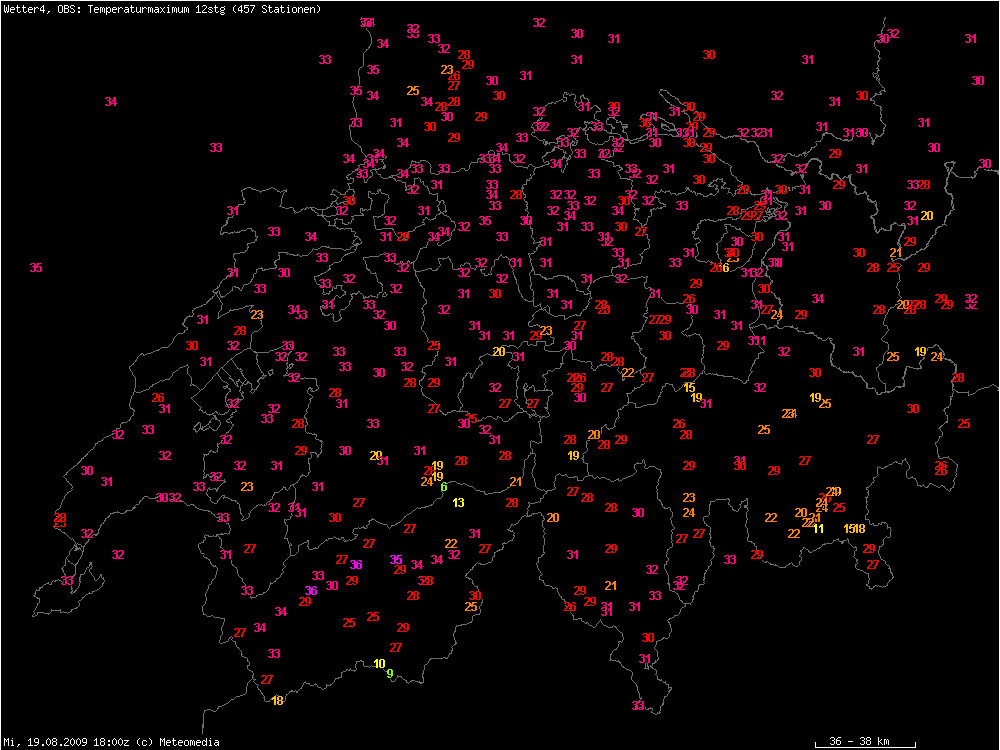The height and width of the screenshot is (750, 1000).
Task: Select the yellow 11 temperature reading
Action: point(818,528)
